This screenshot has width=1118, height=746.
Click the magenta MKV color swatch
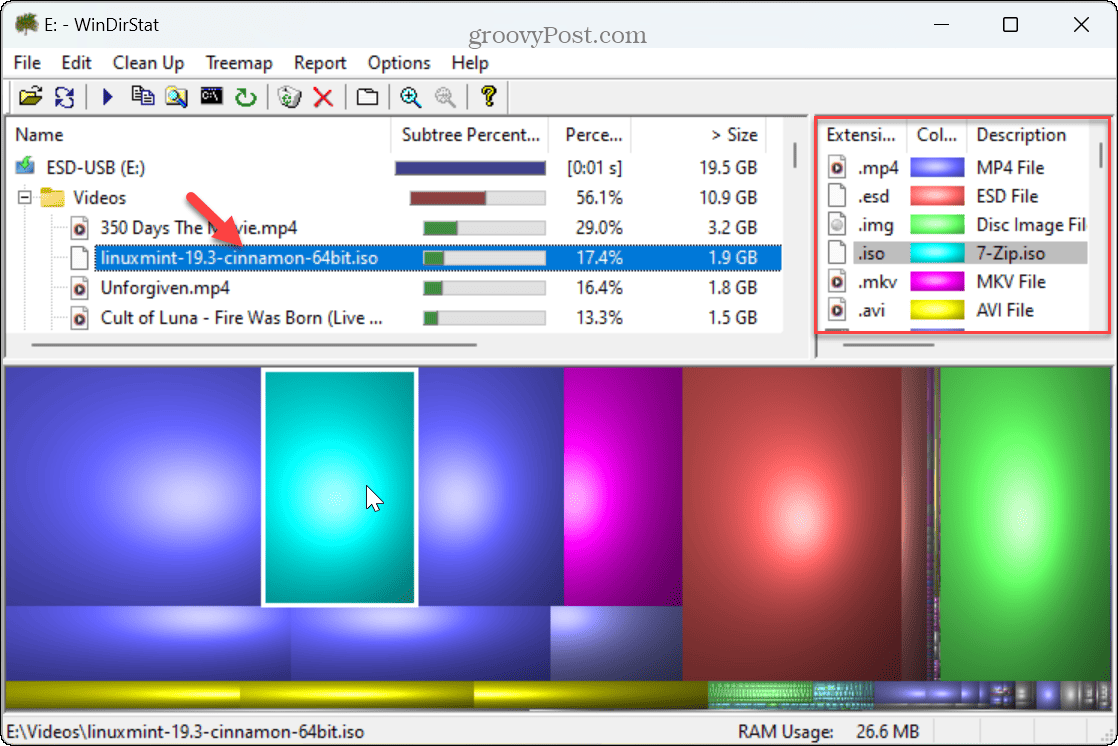pyautogui.click(x=936, y=282)
